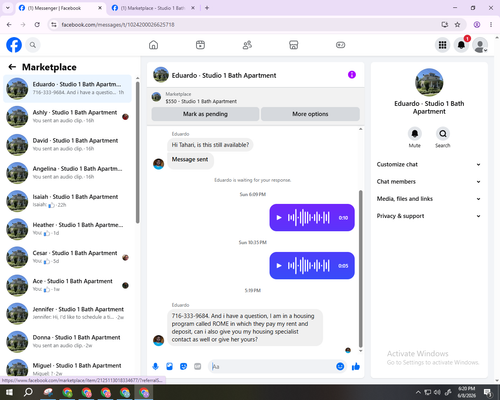Screen dimensions: 500x400
Task: Open a new browser tab
Action: click(207, 8)
